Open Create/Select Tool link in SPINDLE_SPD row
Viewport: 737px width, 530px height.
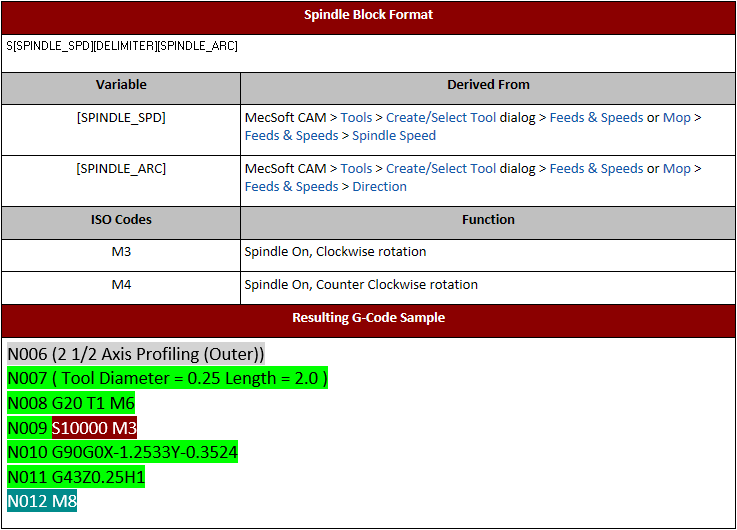(441, 117)
